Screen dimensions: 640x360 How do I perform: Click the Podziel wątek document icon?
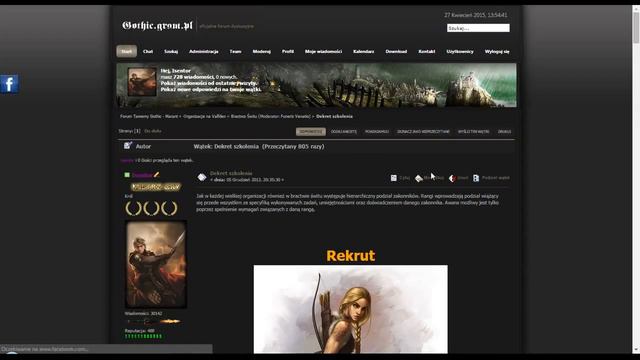pos(476,178)
